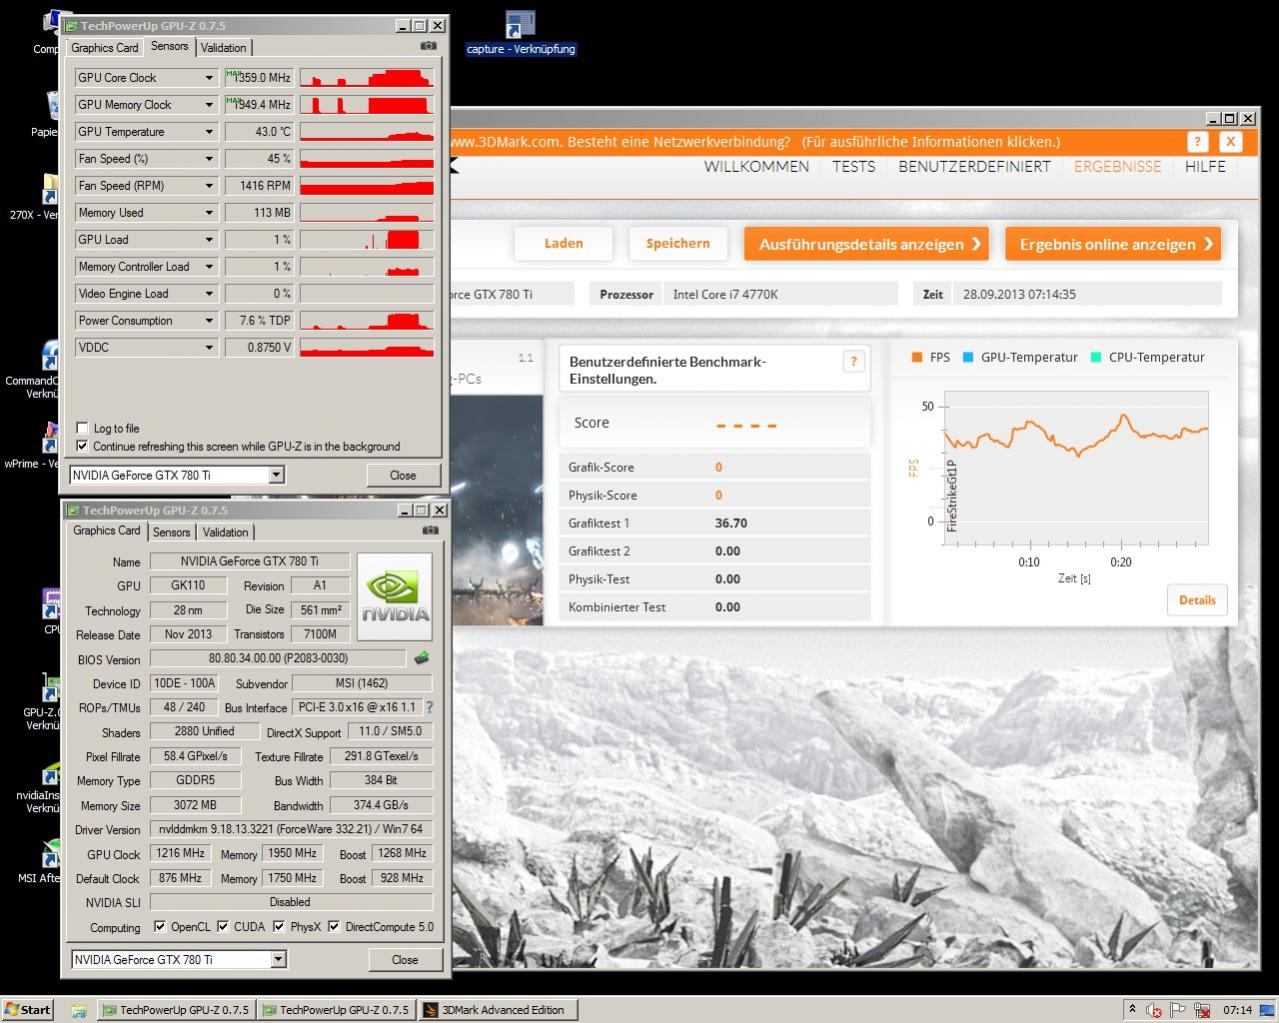Show hidden tray icons arrow
The width and height of the screenshot is (1279, 1023).
(1132, 1009)
